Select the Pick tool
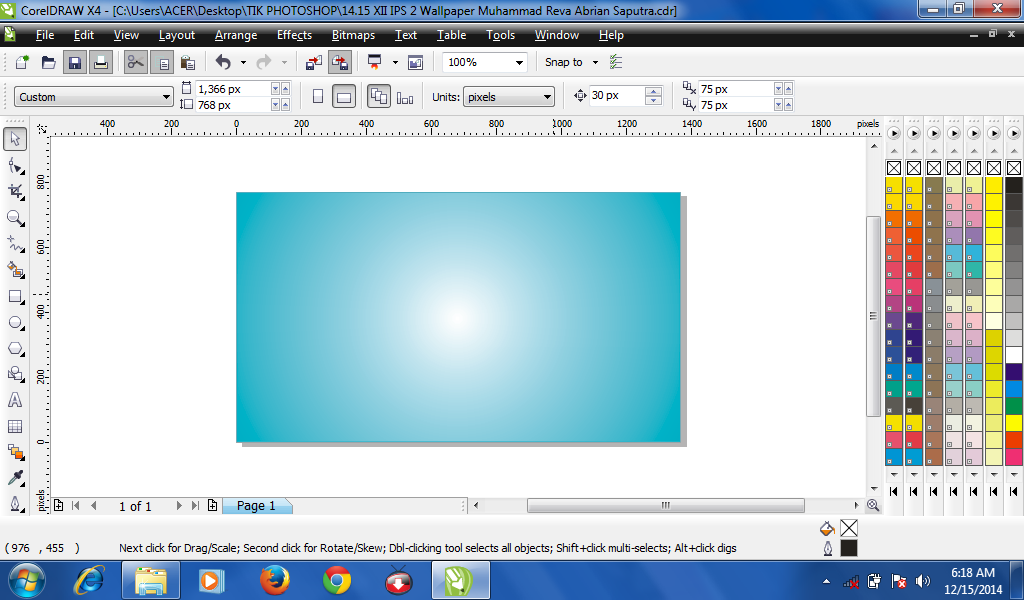The image size is (1024, 600). pos(14,139)
